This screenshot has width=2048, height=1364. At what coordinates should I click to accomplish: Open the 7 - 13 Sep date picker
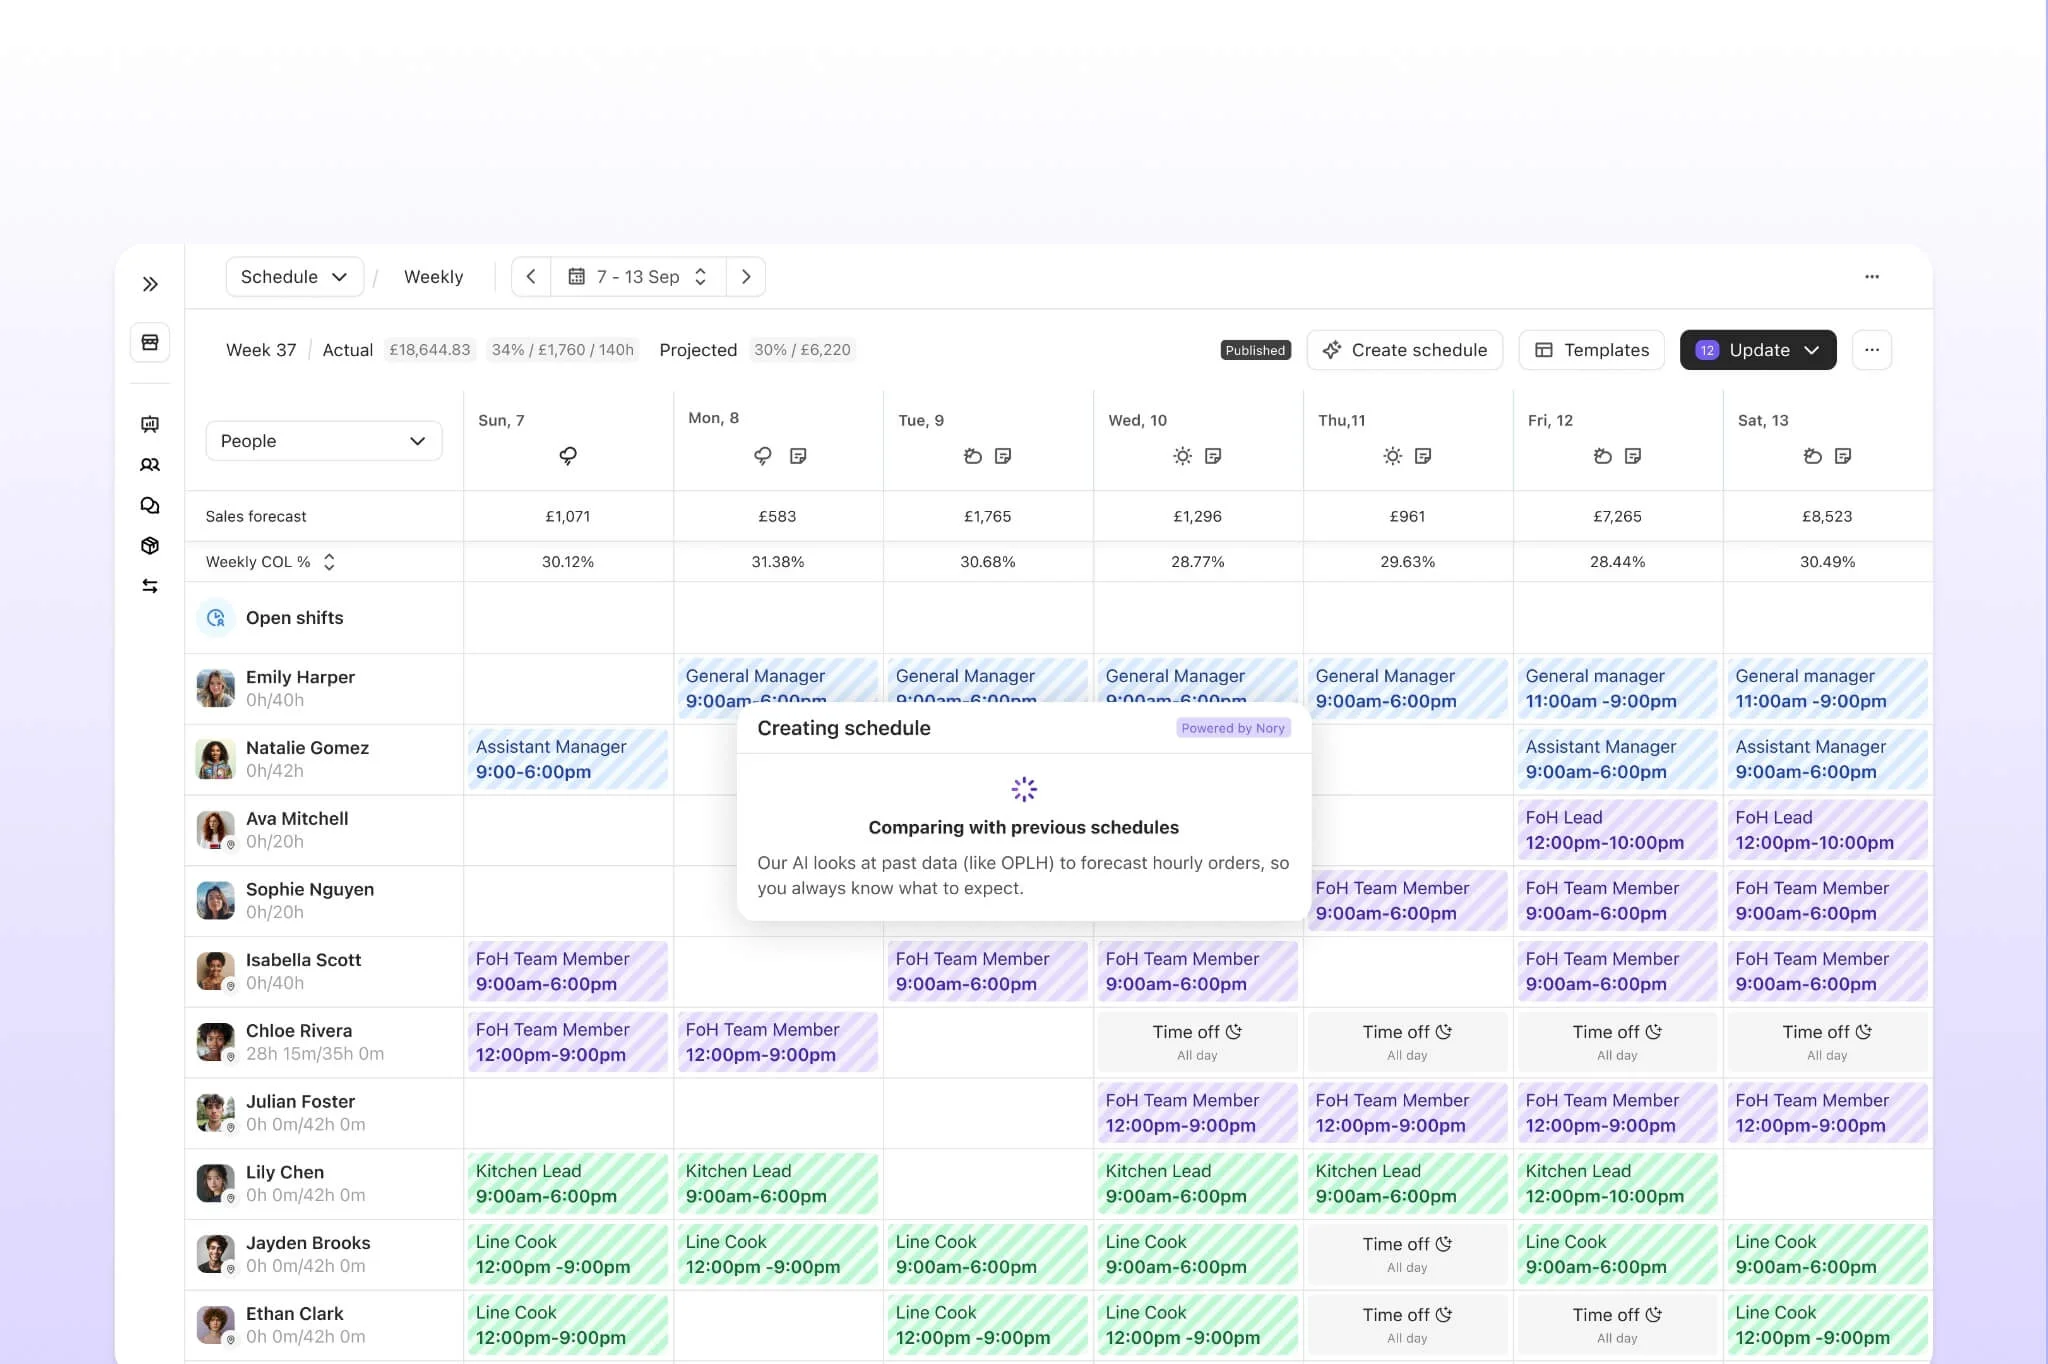pos(638,277)
